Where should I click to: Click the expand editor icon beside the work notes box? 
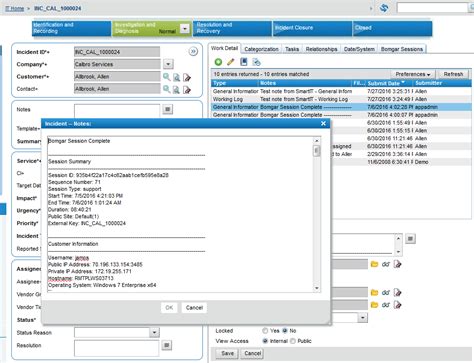point(410,239)
